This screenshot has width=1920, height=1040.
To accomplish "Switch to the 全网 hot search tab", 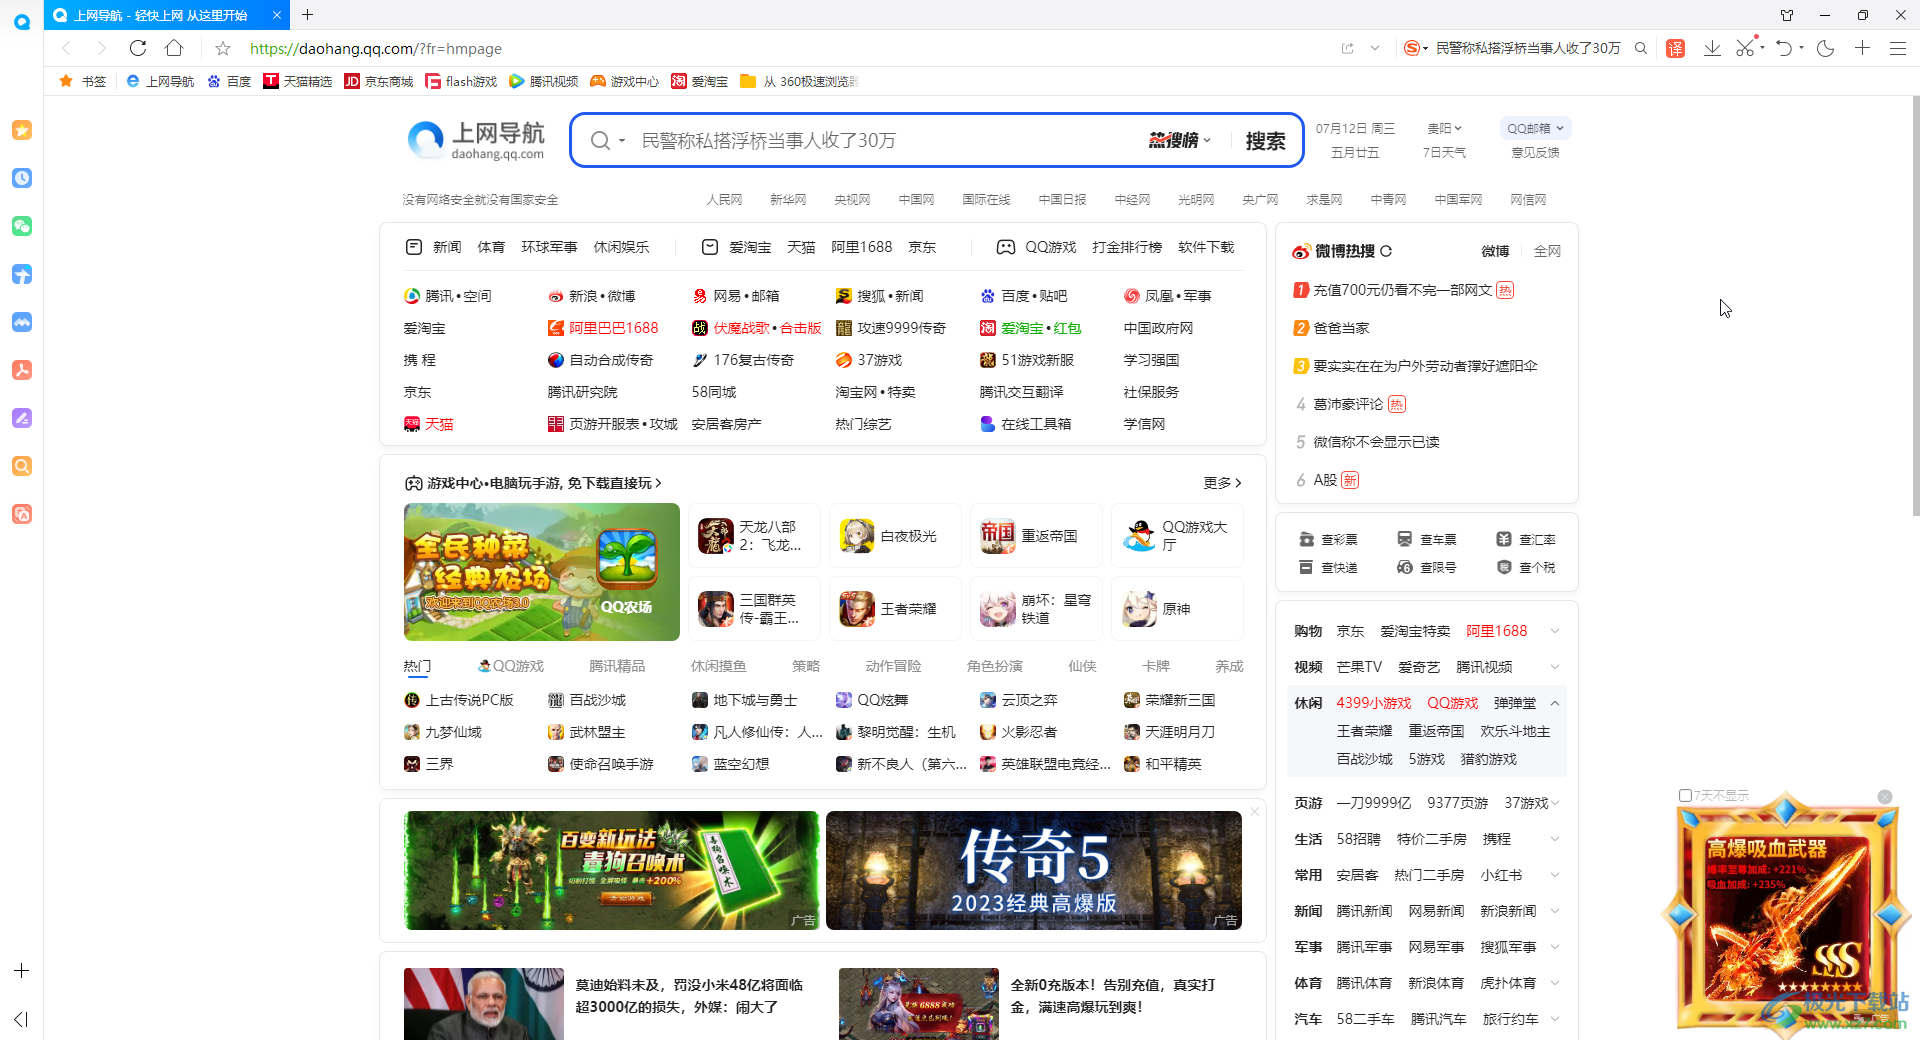I will pos(1547,251).
